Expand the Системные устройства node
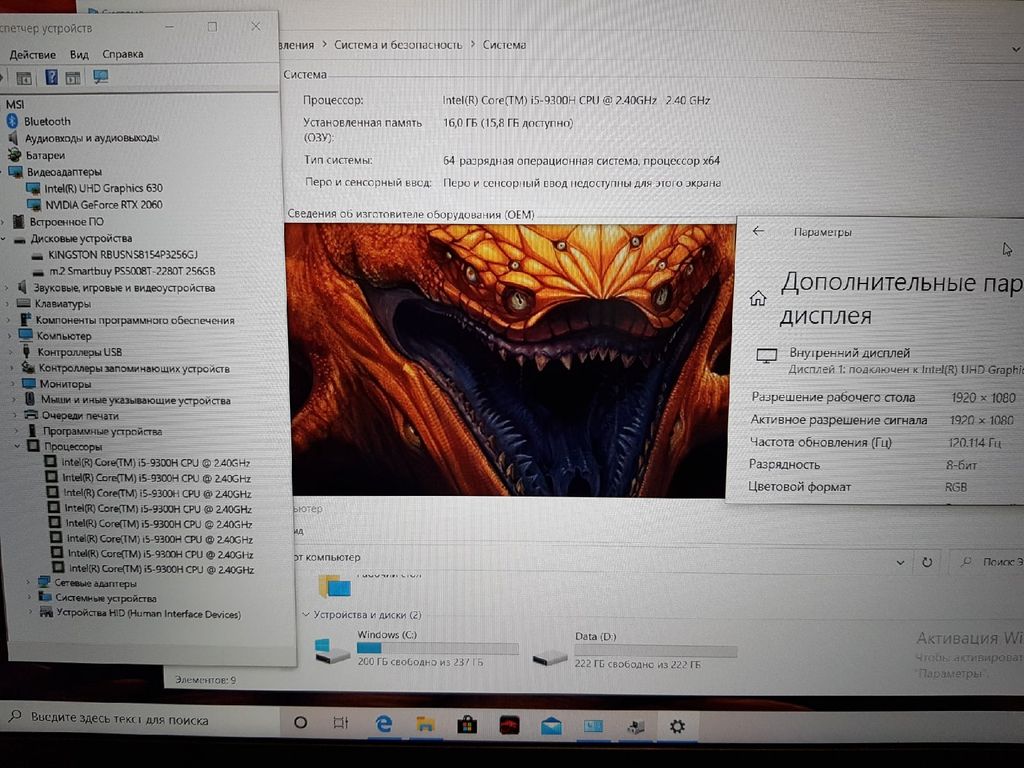The width and height of the screenshot is (1024, 768). (29, 598)
